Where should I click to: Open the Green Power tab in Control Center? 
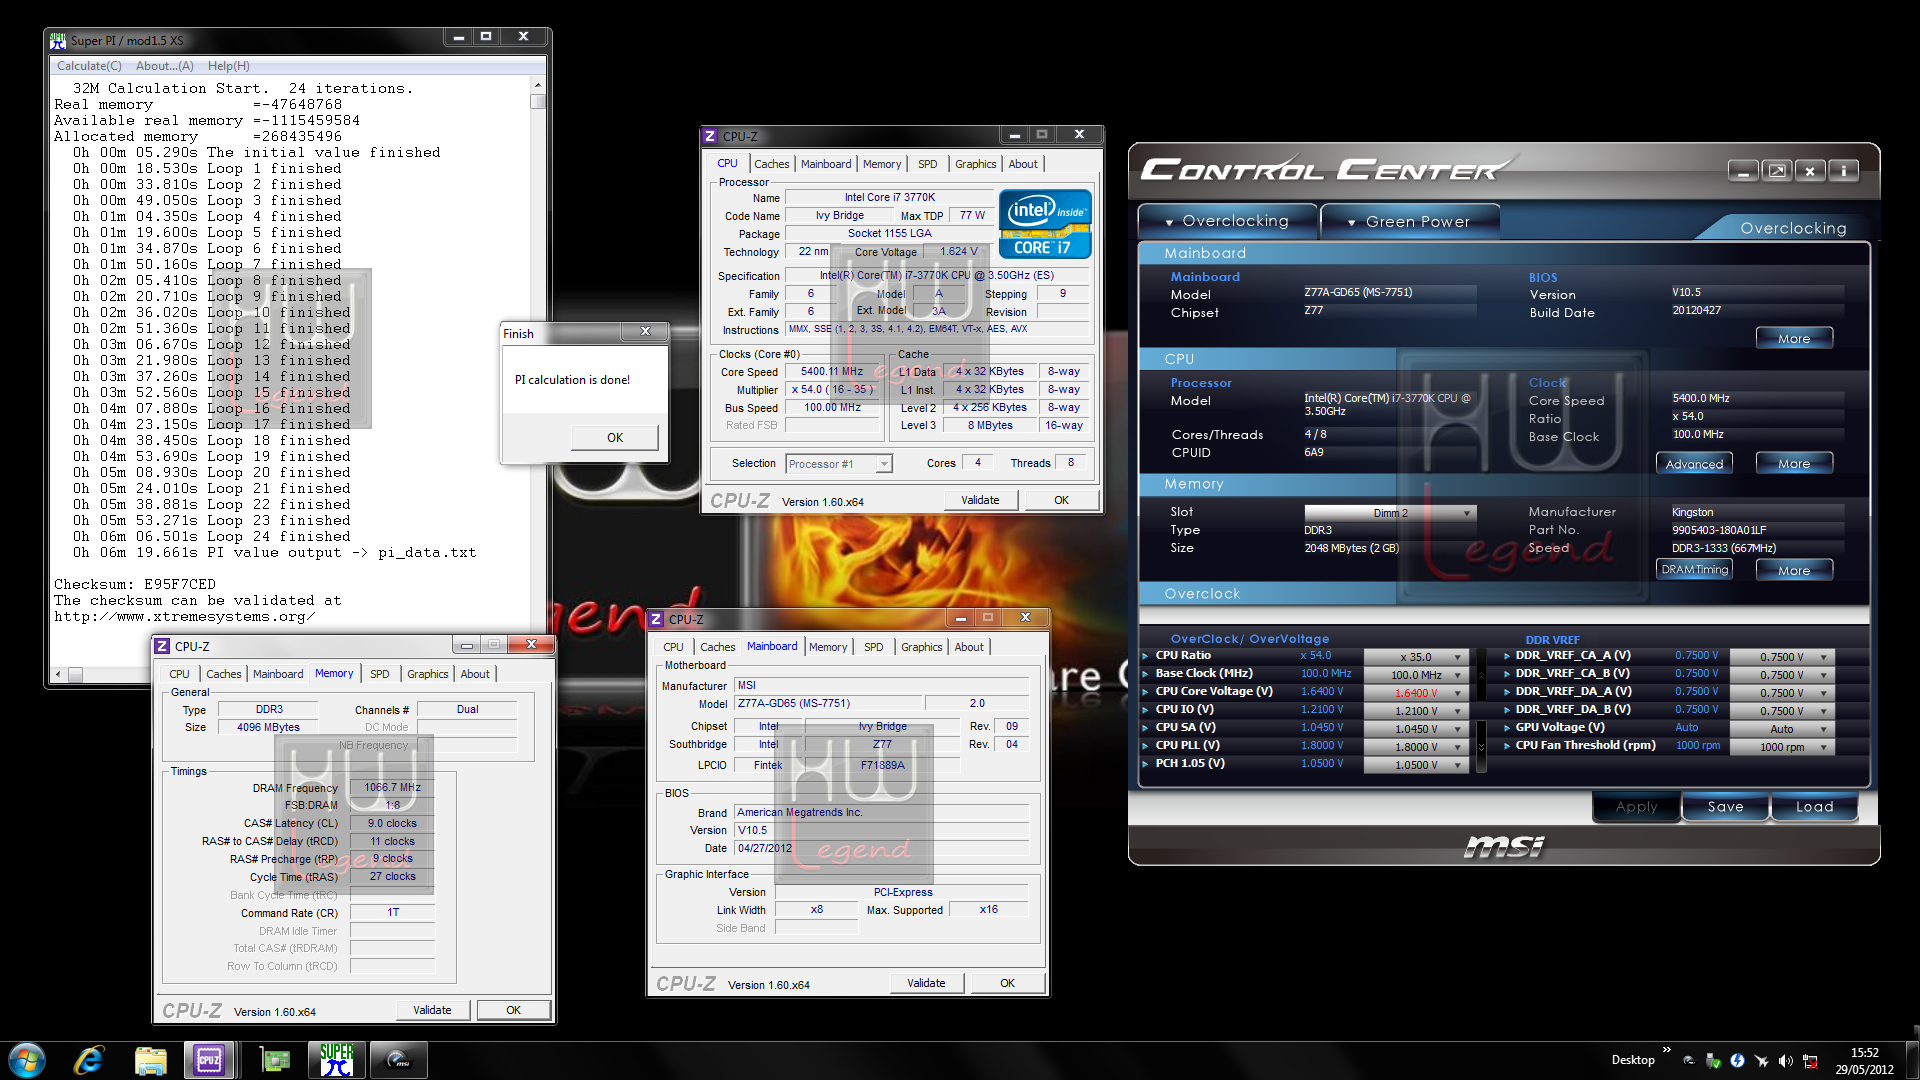(x=1409, y=221)
